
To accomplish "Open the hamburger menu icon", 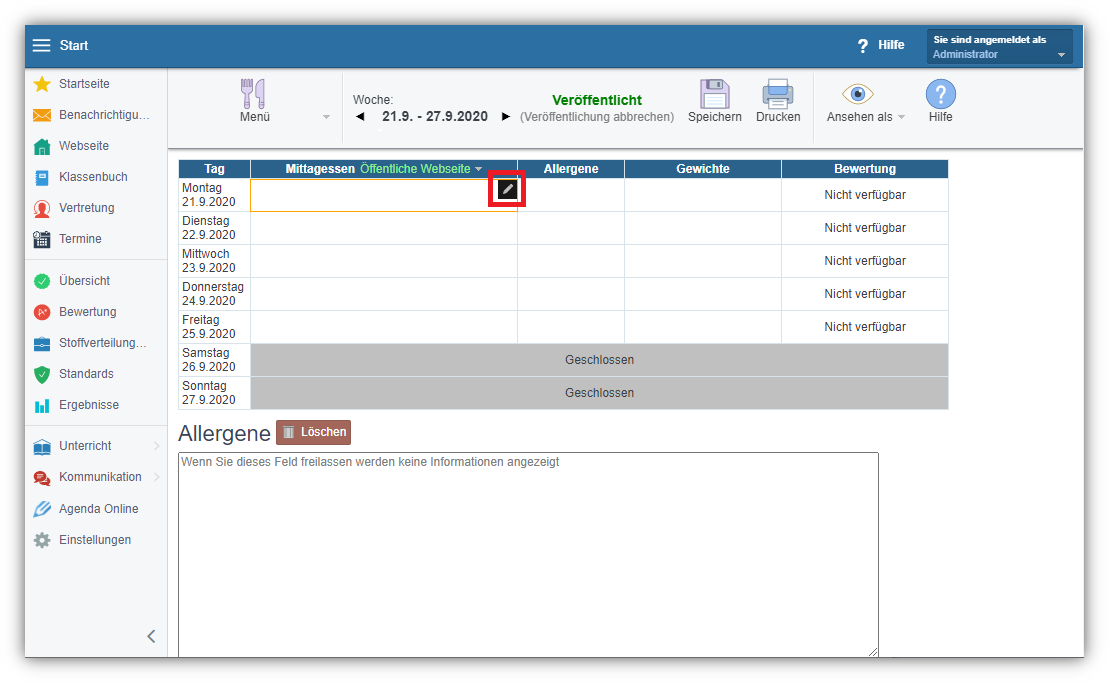I will (41, 45).
